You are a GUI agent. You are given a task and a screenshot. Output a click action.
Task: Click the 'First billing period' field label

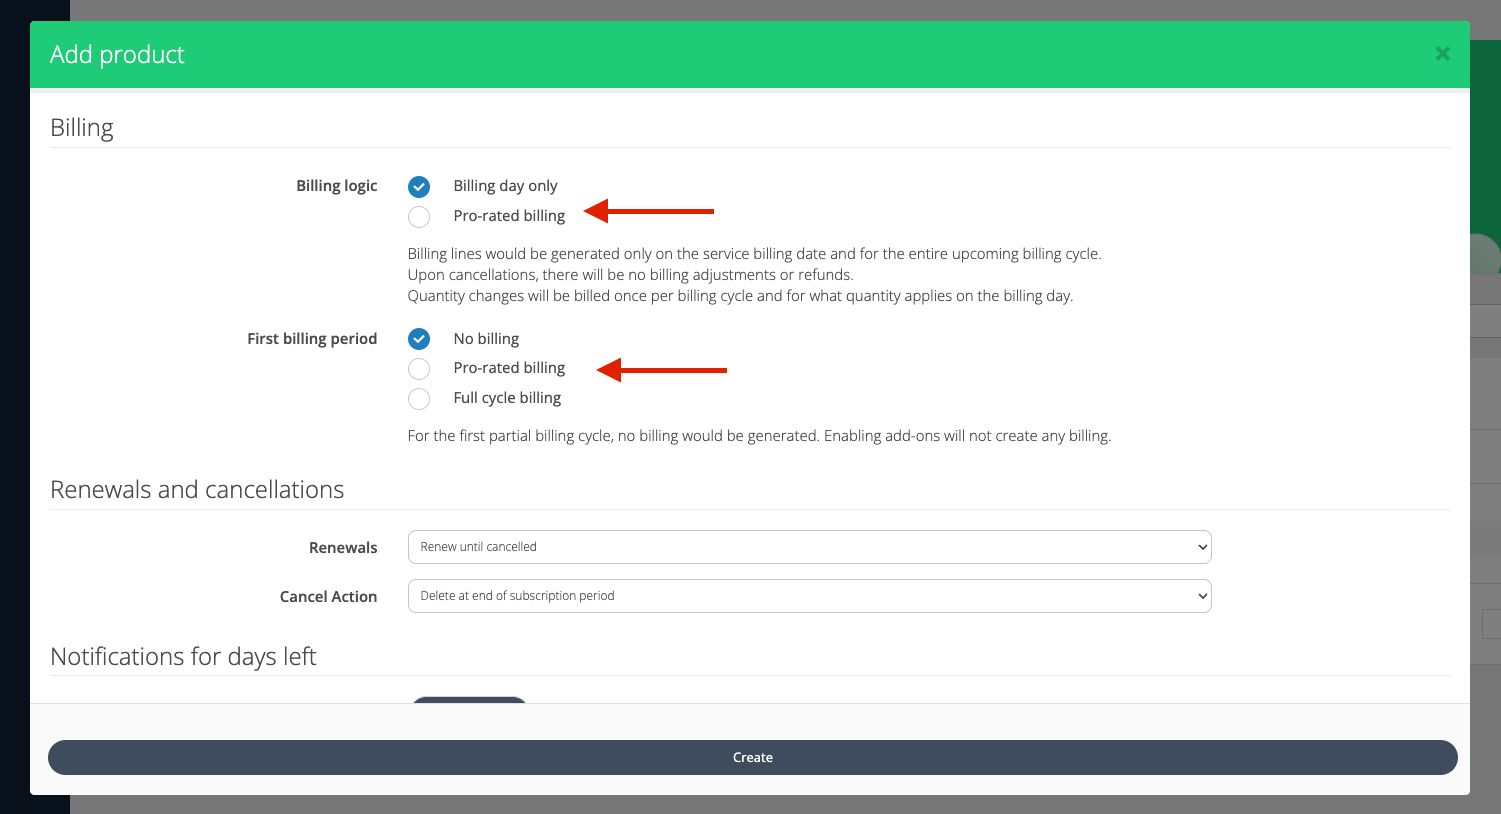[x=312, y=339]
